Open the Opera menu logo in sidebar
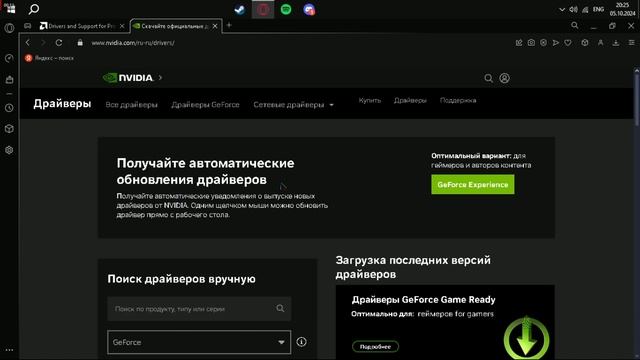 click(x=9, y=28)
